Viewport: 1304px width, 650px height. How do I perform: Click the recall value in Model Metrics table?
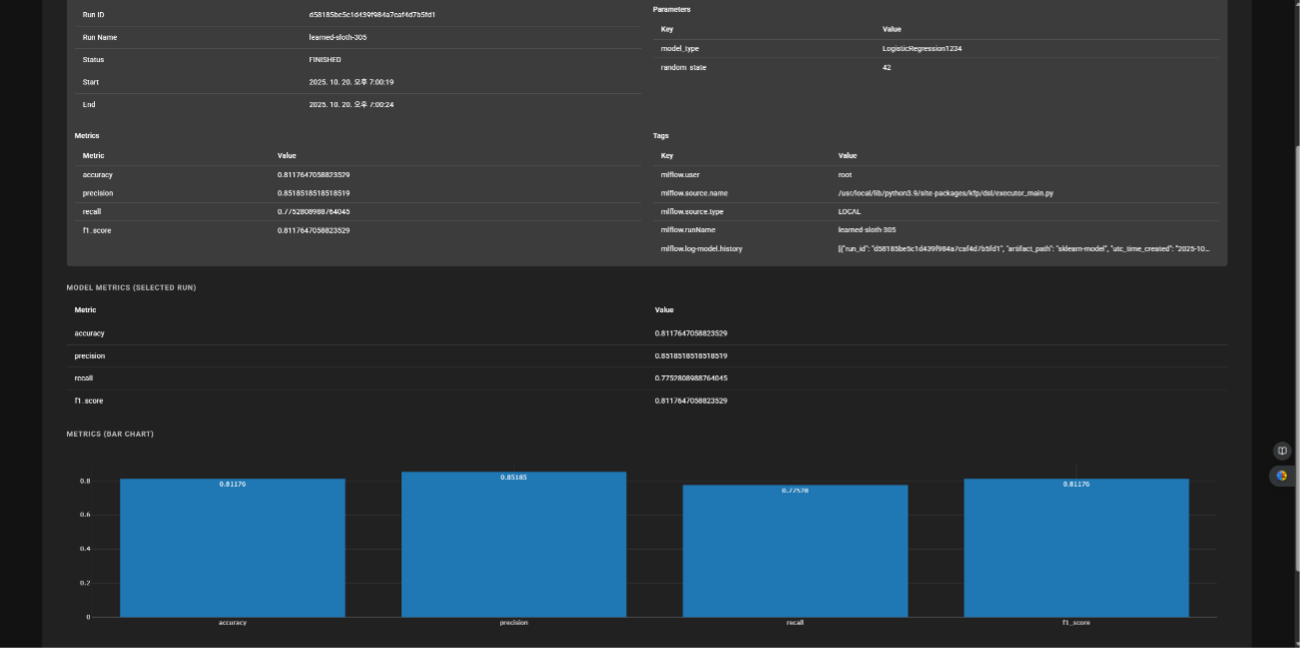coord(690,378)
